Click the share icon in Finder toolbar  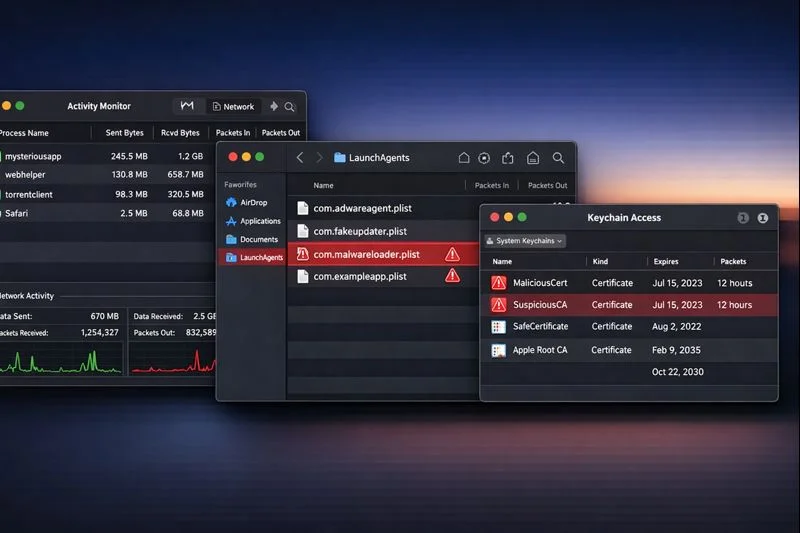pos(508,158)
